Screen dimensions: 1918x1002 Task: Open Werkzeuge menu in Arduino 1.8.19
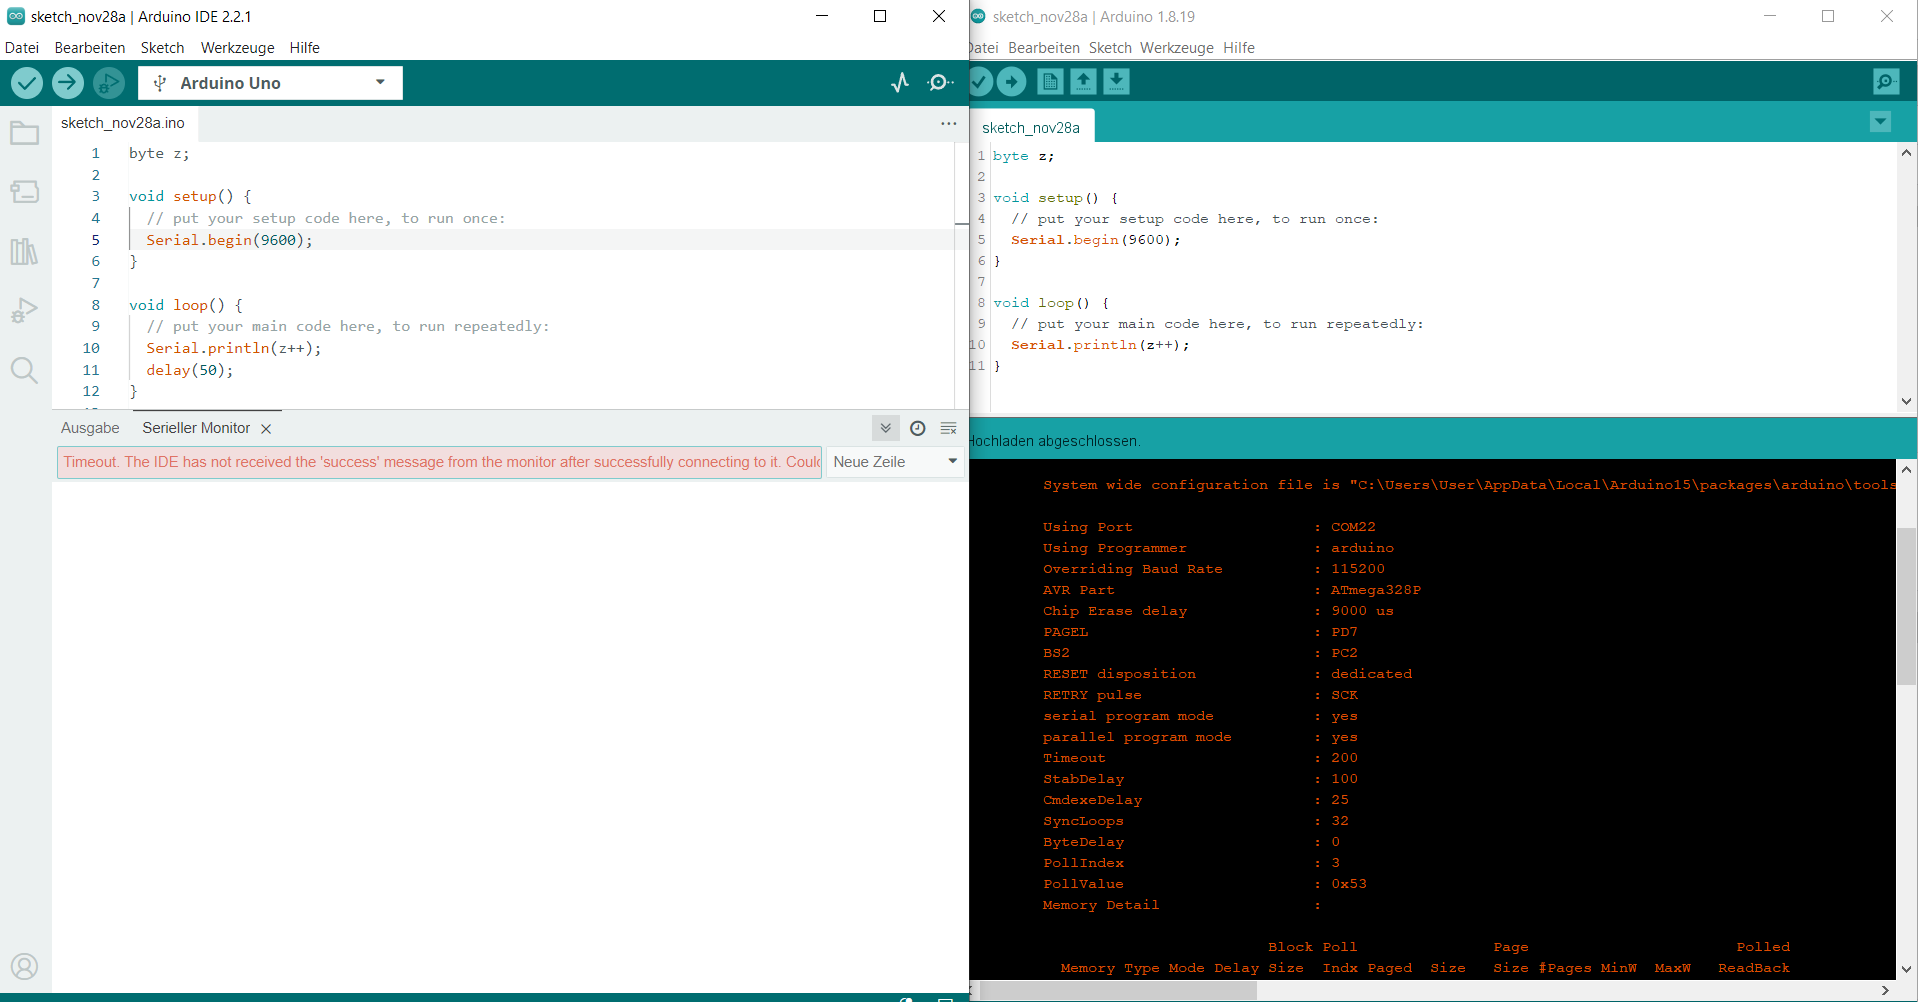pos(1177,48)
